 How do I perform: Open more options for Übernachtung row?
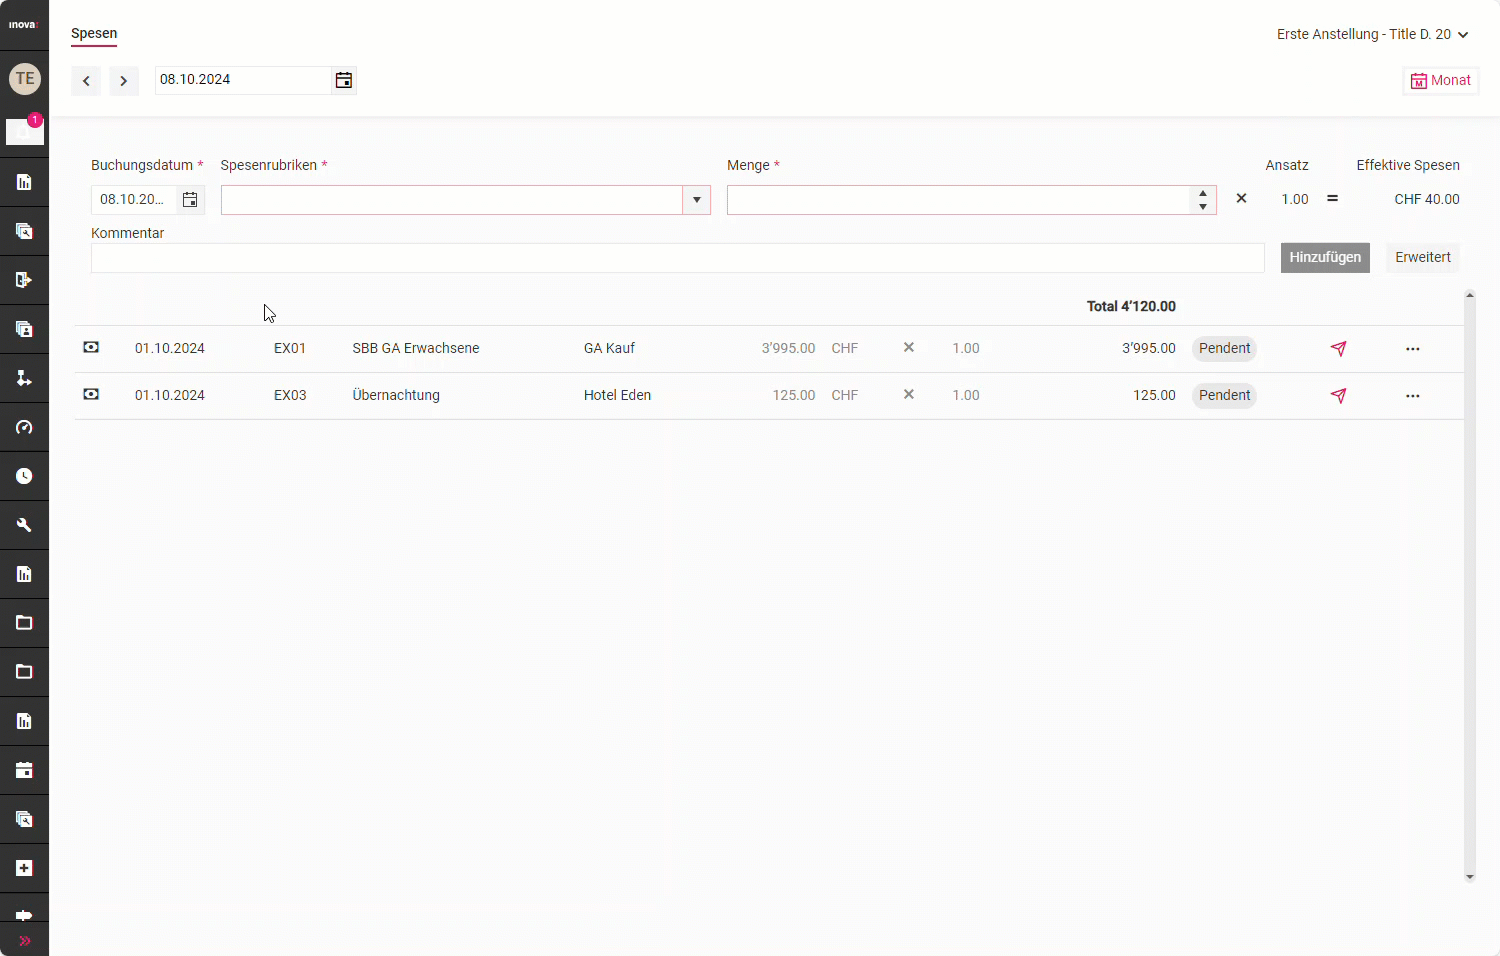pyautogui.click(x=1412, y=396)
